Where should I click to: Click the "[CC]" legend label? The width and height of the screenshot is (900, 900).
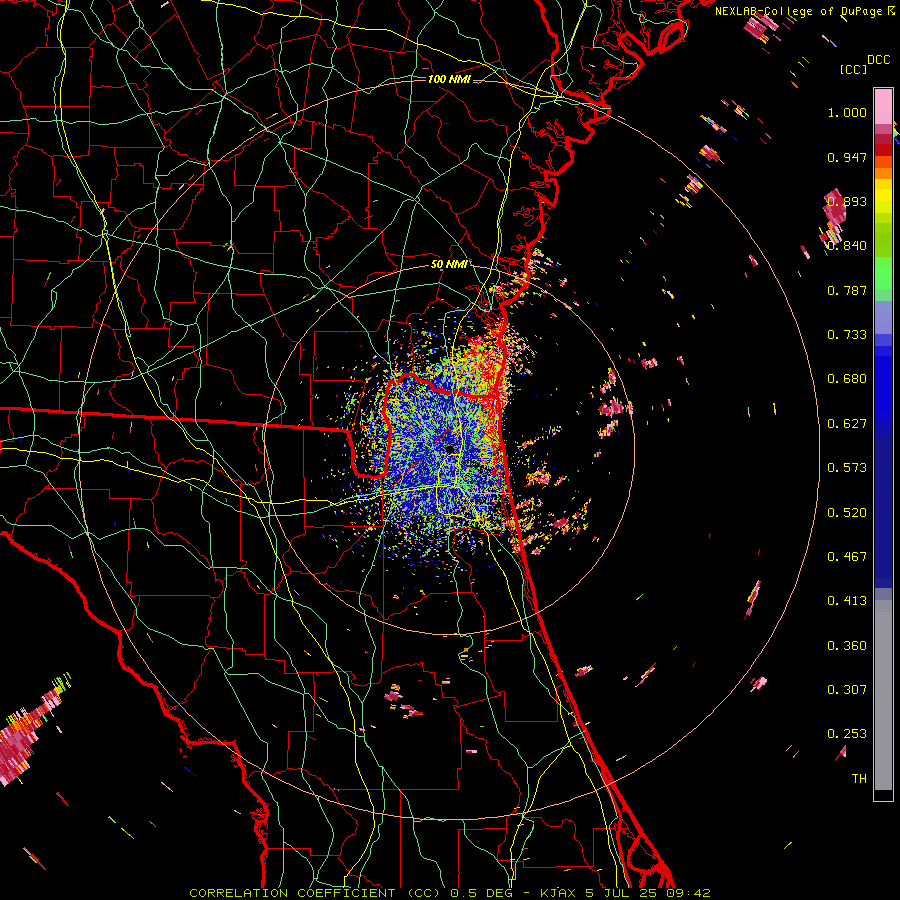pyautogui.click(x=853, y=69)
